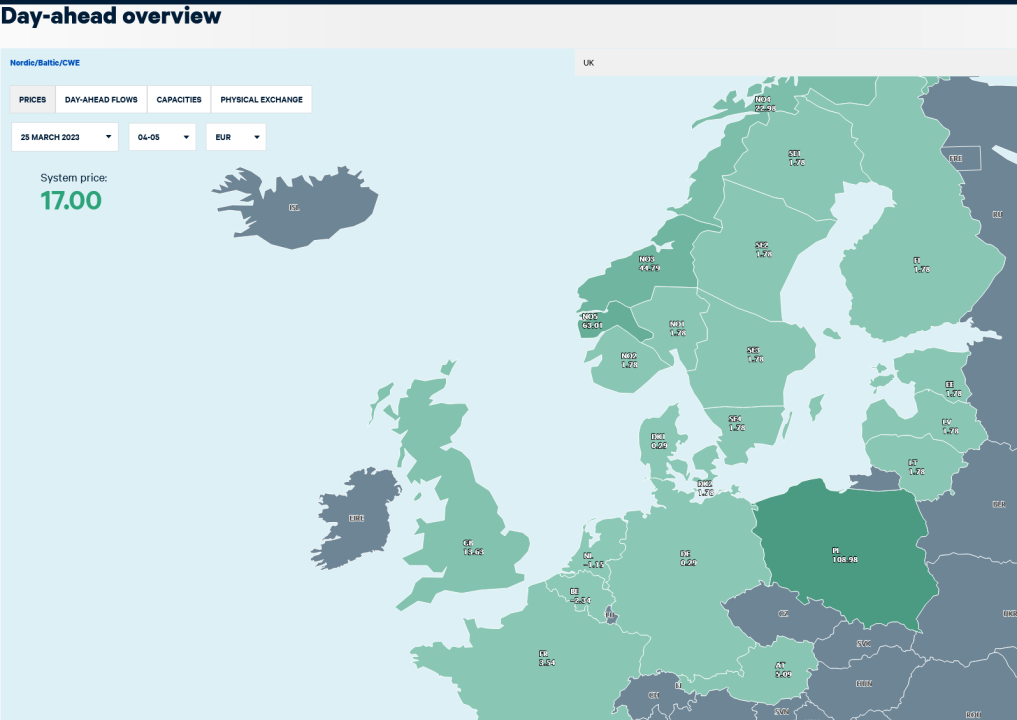Click the Austria AT price area
The height and width of the screenshot is (720, 1017).
click(x=783, y=669)
